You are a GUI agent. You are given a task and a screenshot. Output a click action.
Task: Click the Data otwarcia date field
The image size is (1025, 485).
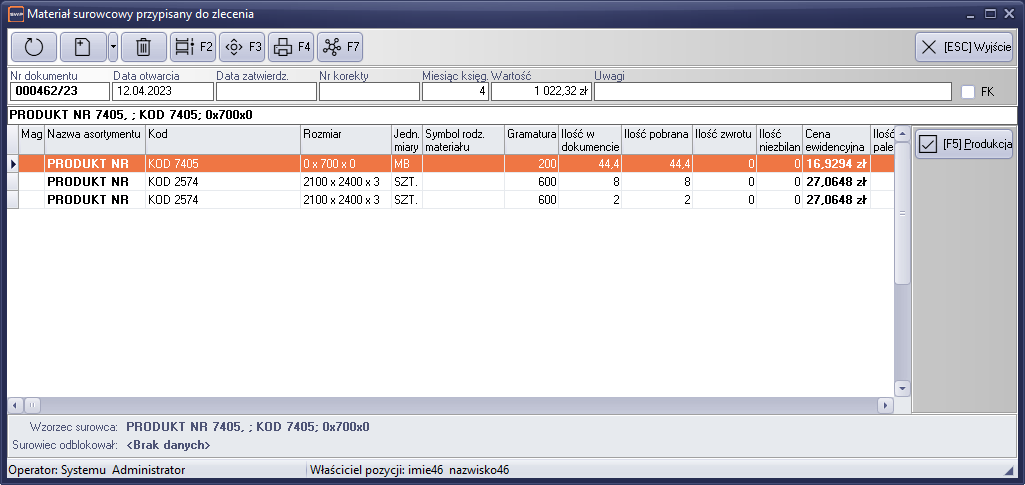click(x=161, y=92)
